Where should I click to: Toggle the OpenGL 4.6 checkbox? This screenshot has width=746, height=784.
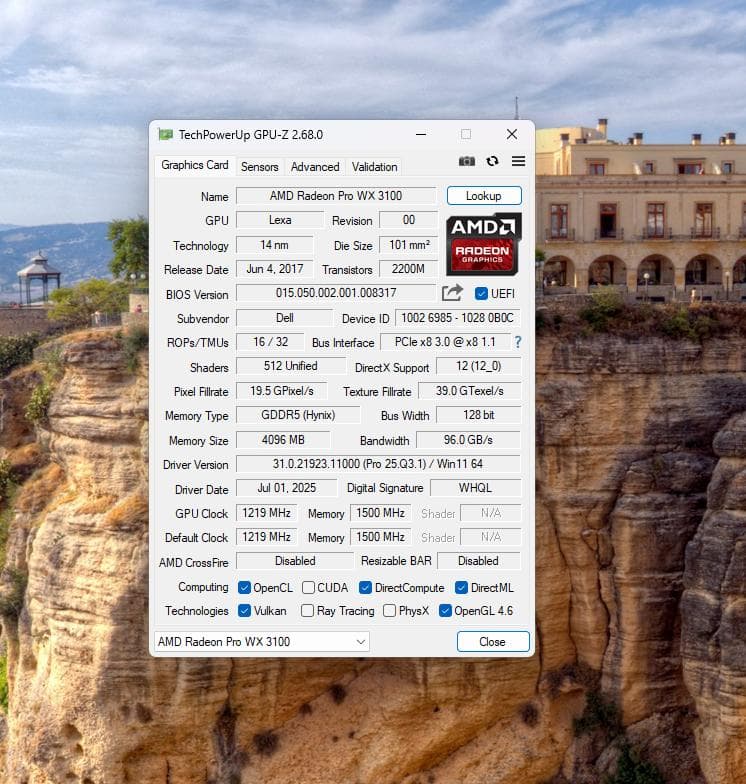pos(444,610)
